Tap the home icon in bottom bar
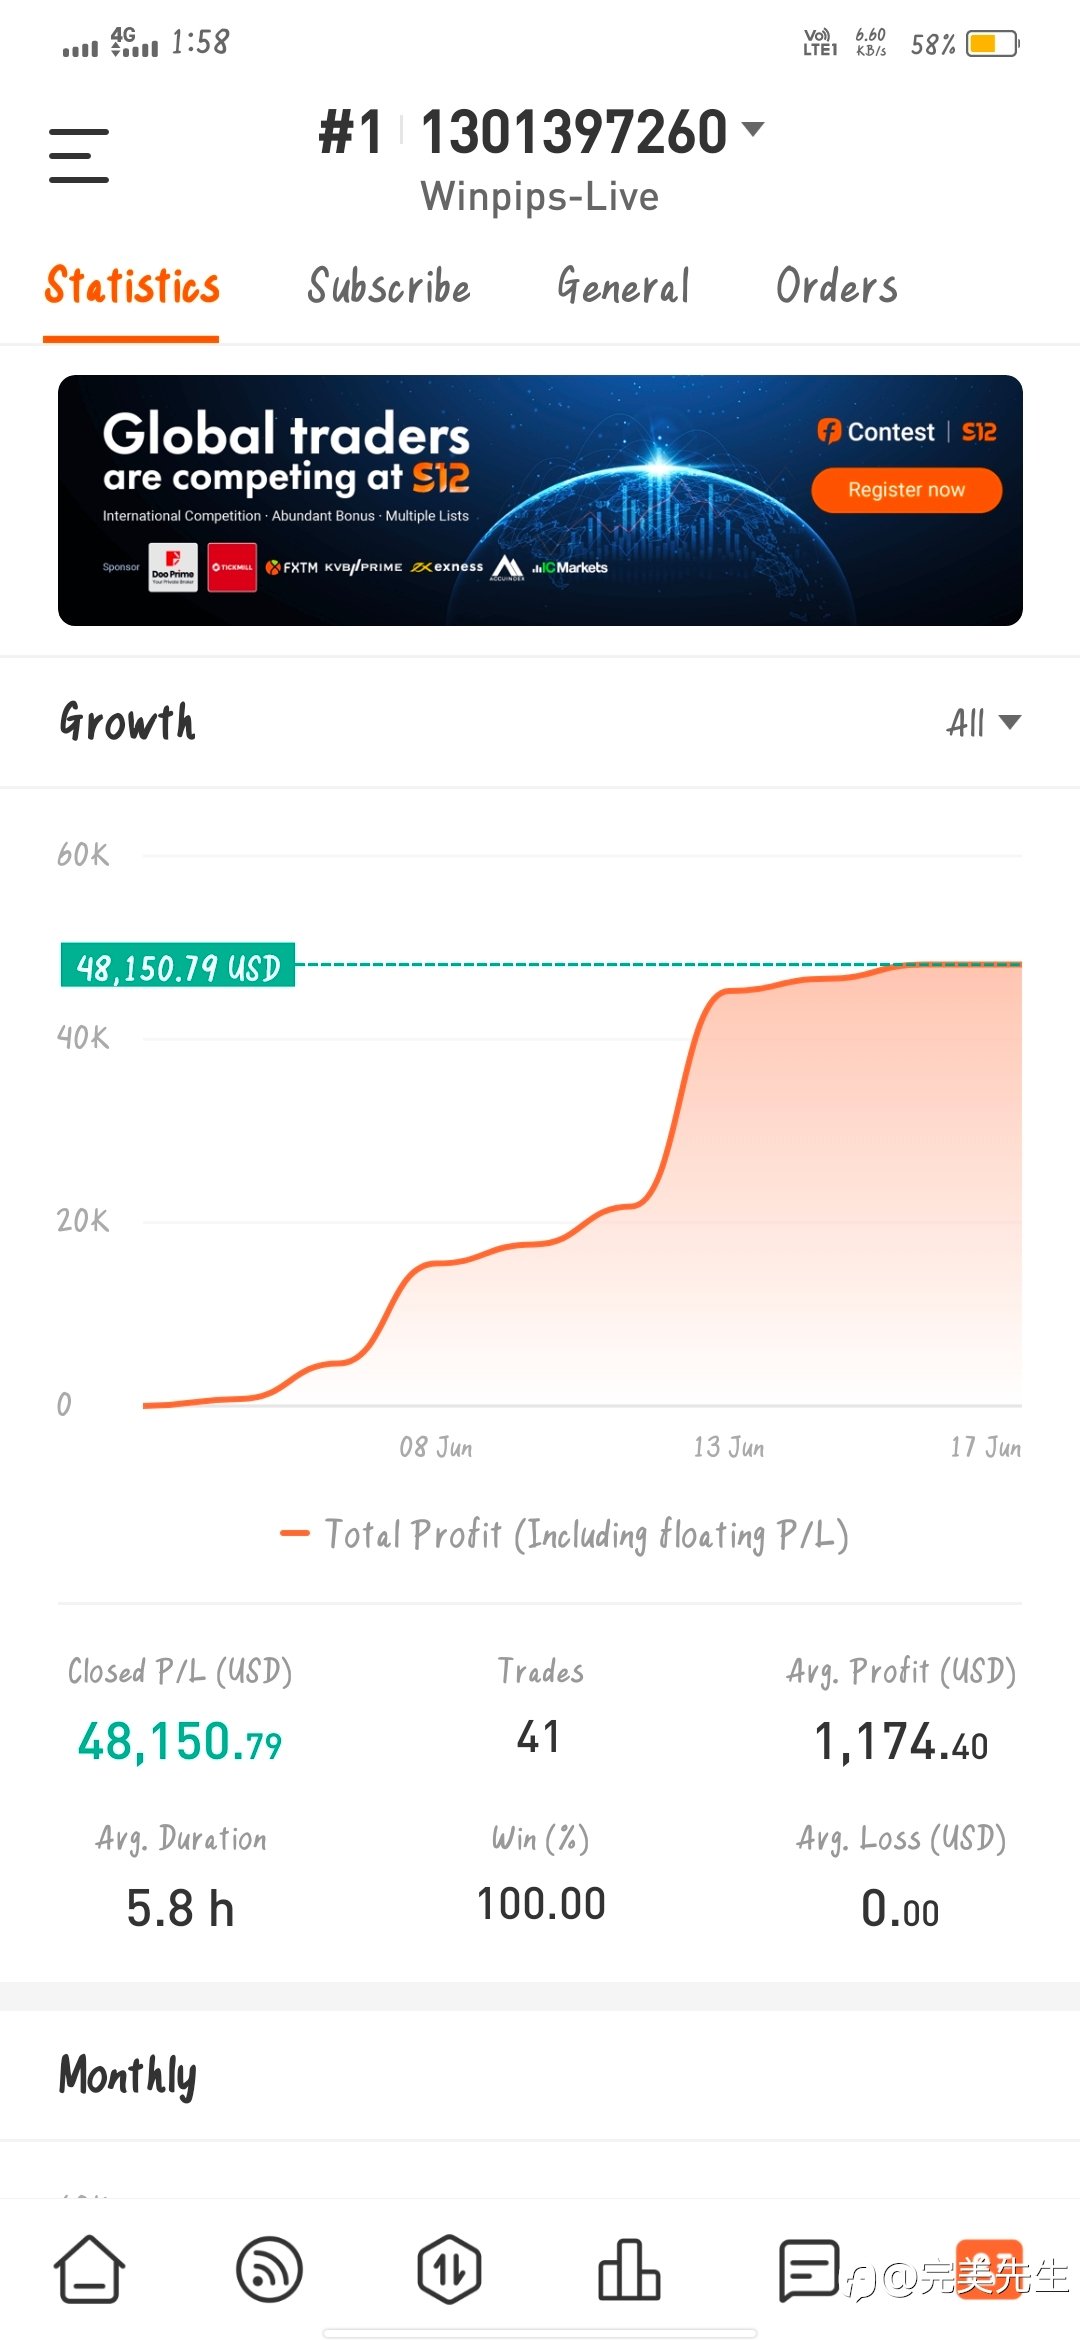This screenshot has width=1080, height=2340. tap(89, 2269)
